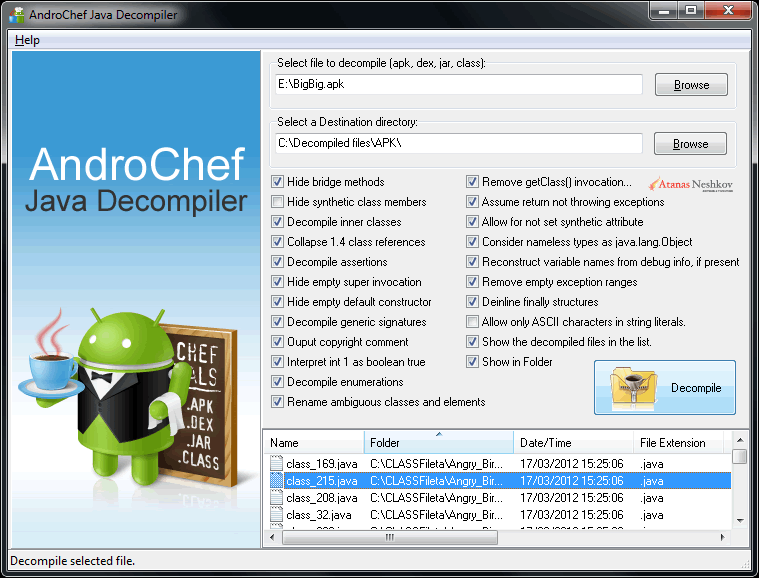The height and width of the screenshot is (578, 759).
Task: Toggle Ouput copyright comment checkbox
Action: point(277,342)
